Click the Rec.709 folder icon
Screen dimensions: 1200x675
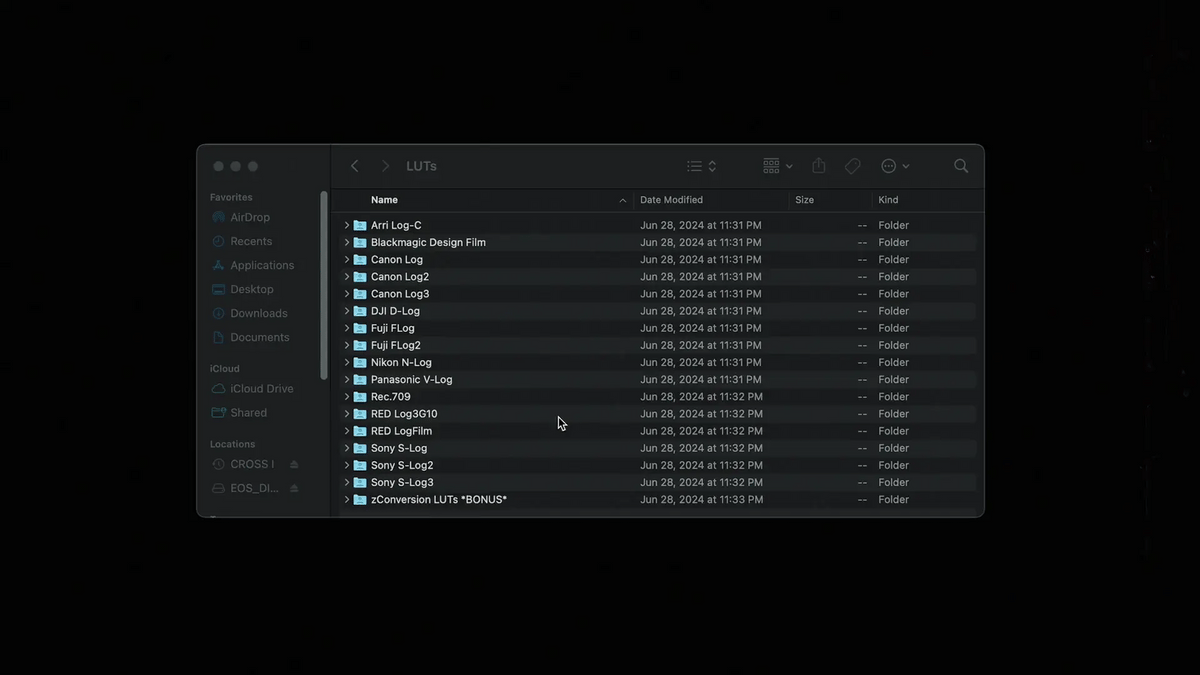360,397
